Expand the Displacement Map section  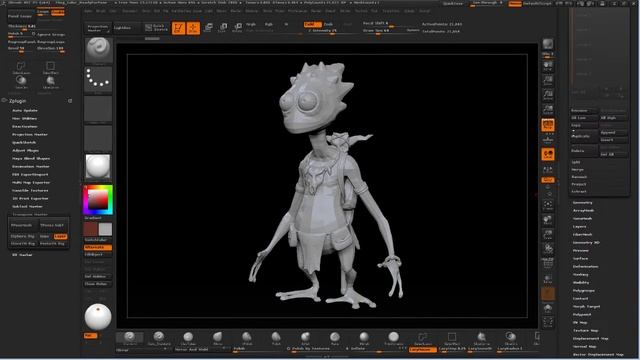(591, 338)
